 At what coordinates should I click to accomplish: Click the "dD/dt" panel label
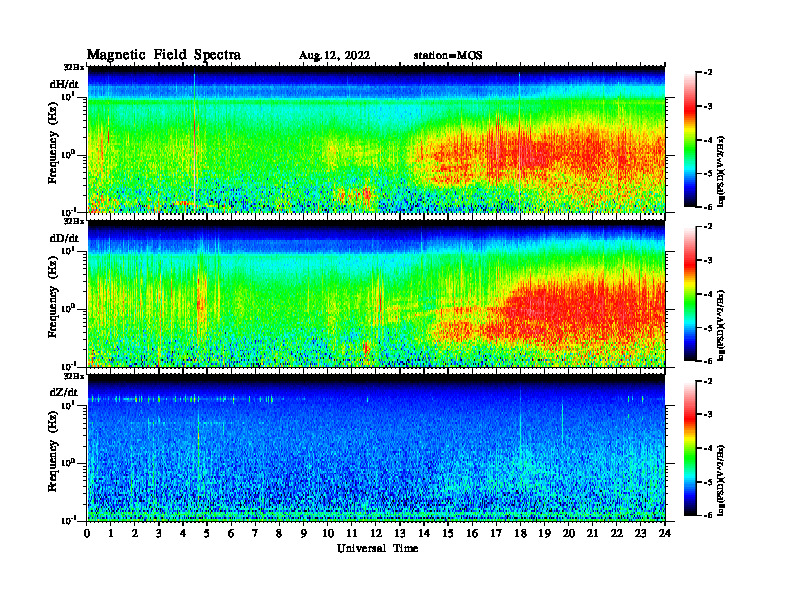point(64,238)
